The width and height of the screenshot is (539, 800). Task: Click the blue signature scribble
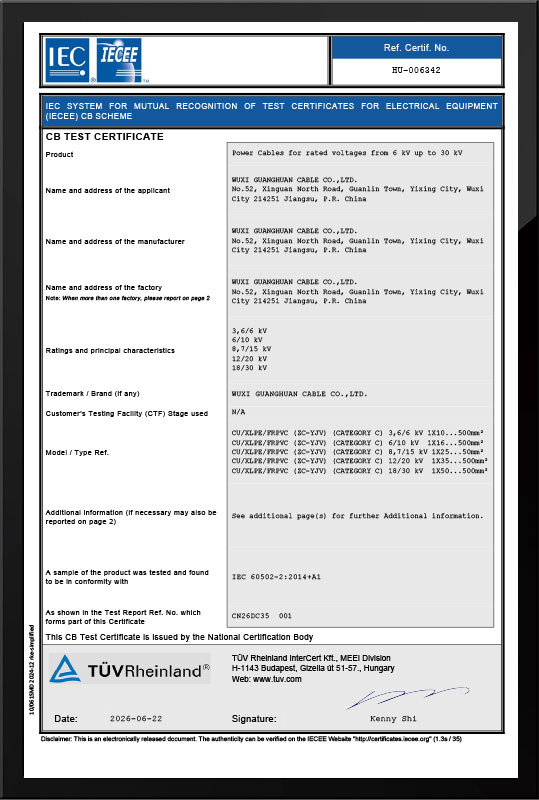(x=408, y=697)
